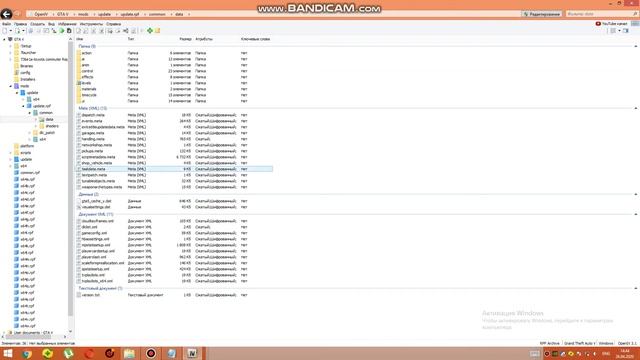Open Chrome from the taskbar
The image size is (640, 360).
point(27,353)
